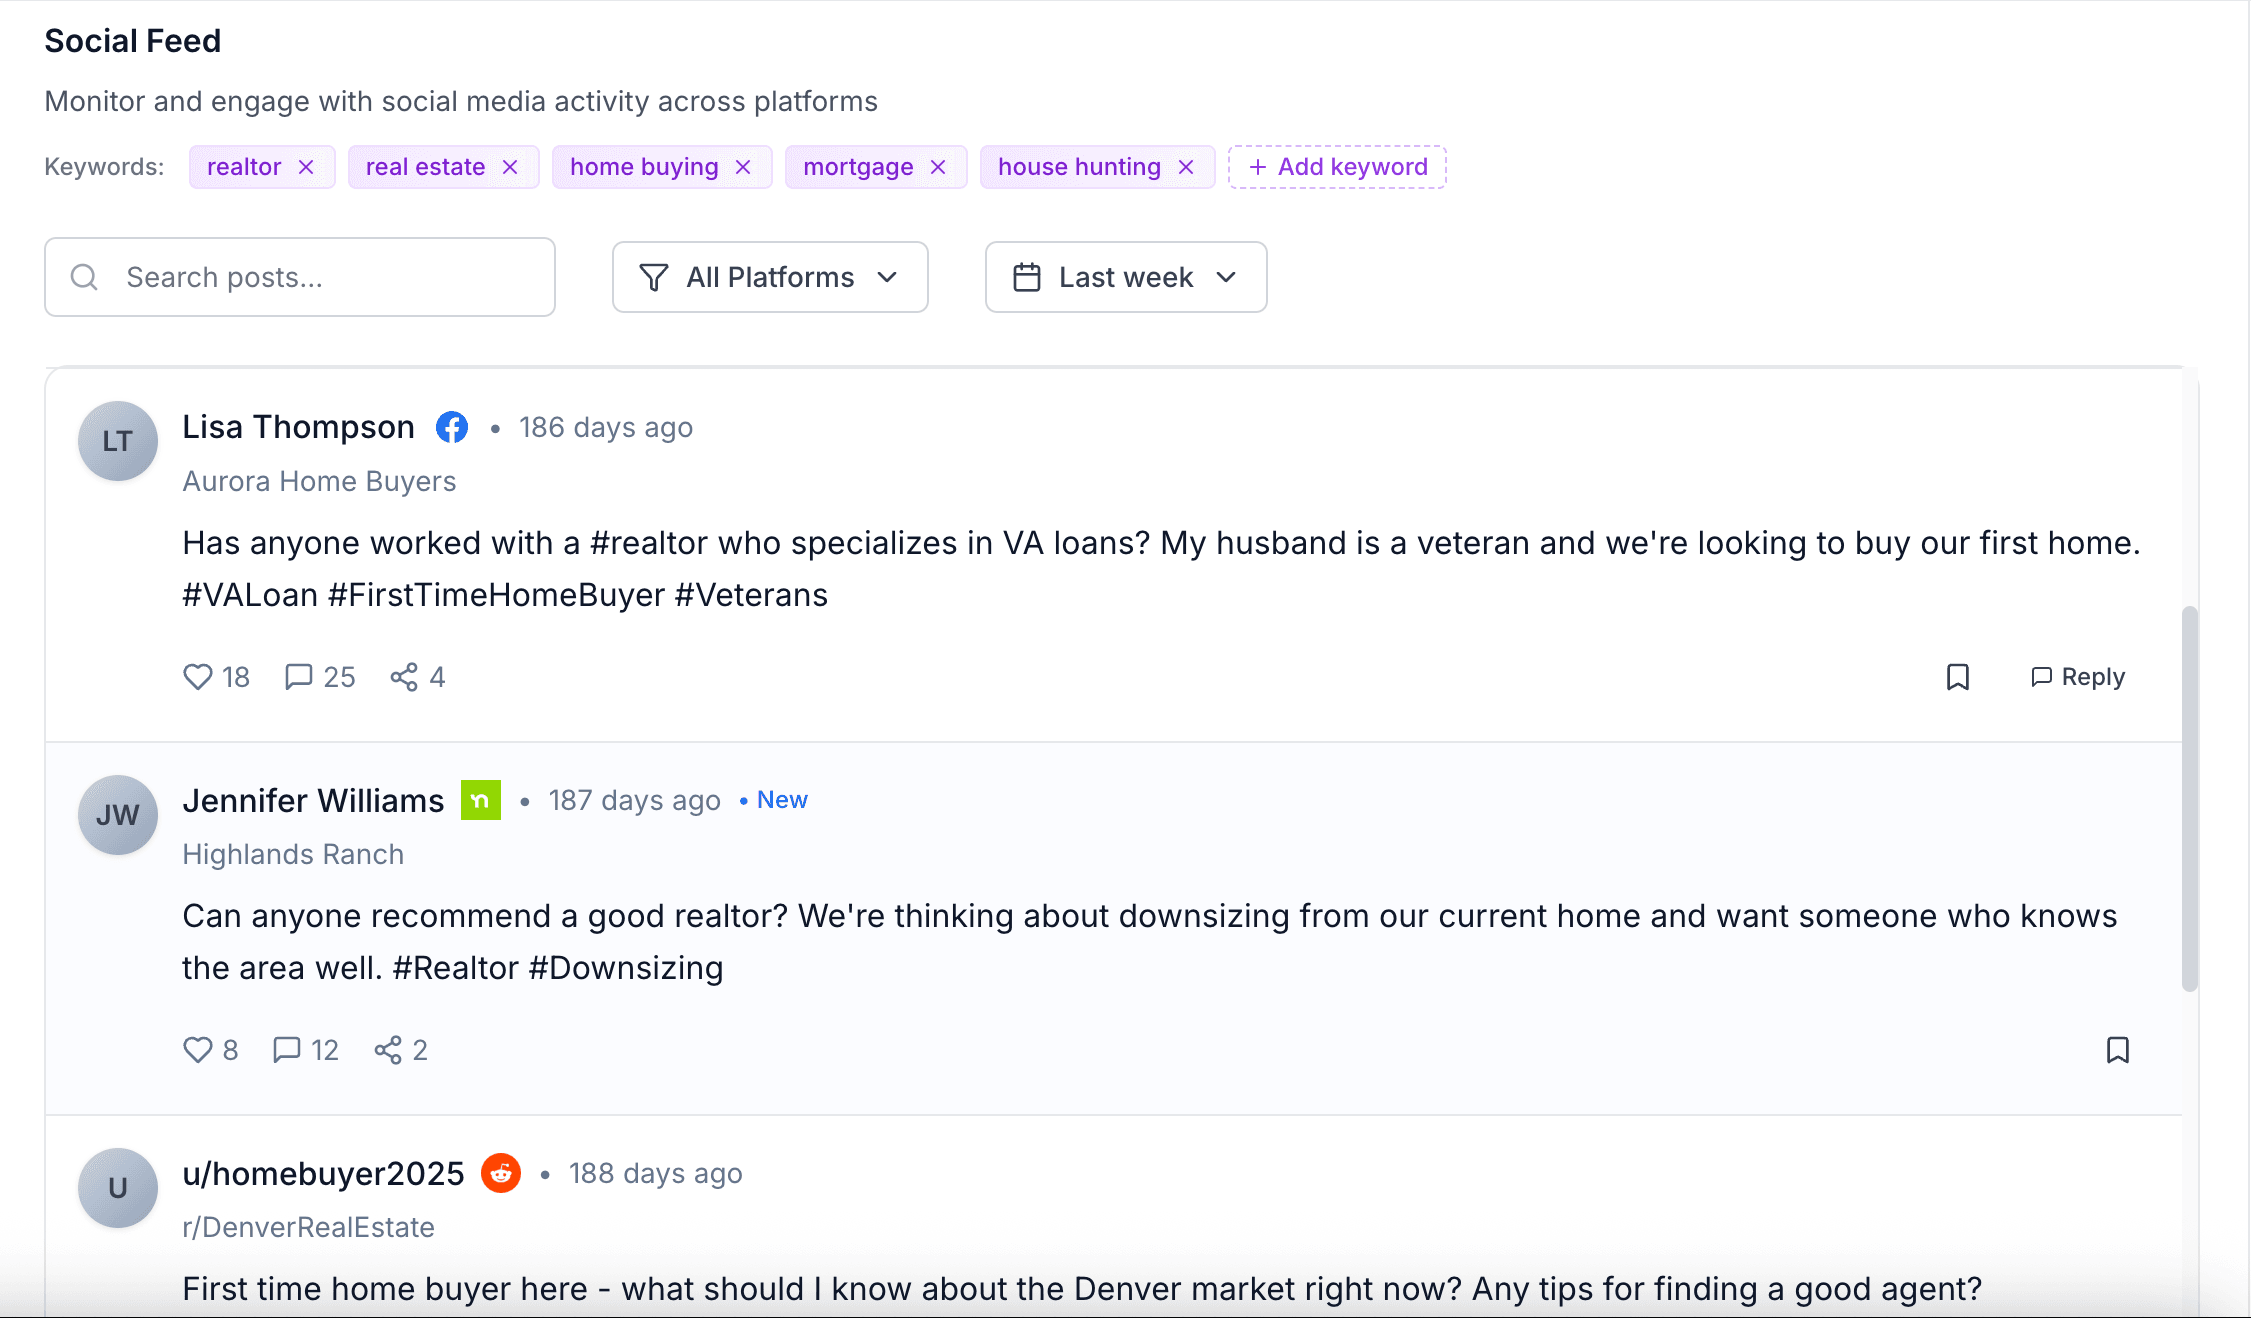Select the home buying keyword tag
Image resolution: width=2251 pixels, height=1318 pixels.
click(643, 167)
